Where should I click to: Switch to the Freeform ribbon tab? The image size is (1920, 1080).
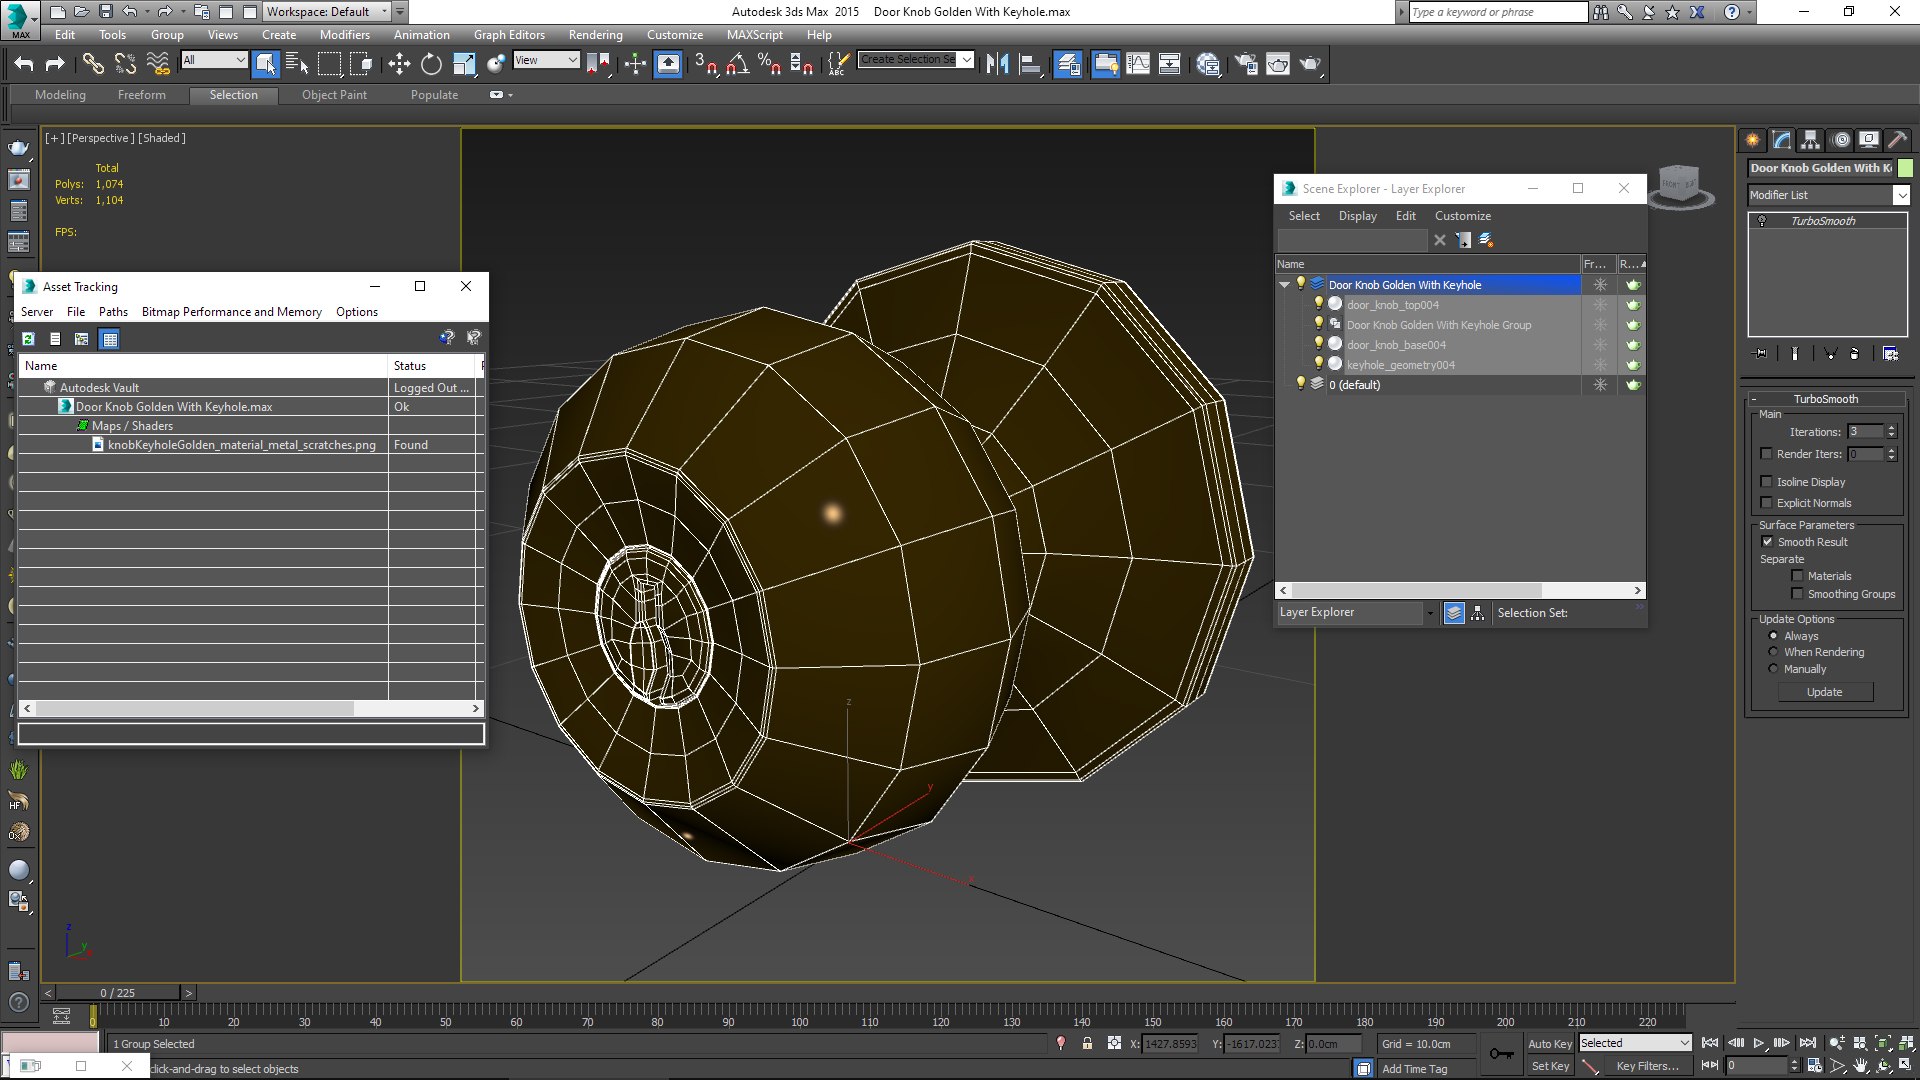[x=142, y=95]
